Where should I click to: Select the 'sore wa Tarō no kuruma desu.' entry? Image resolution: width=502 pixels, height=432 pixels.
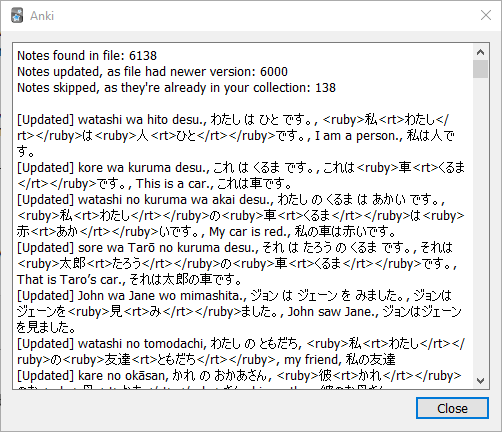(x=237, y=263)
